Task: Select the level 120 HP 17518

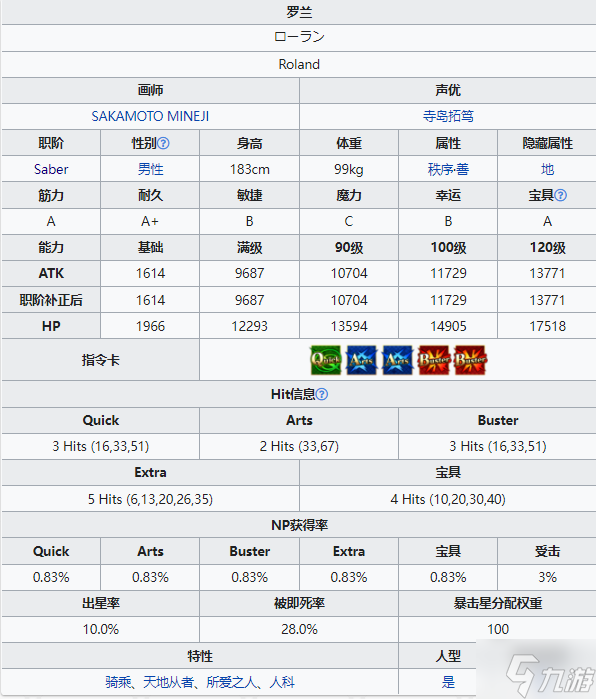Action: point(547,326)
